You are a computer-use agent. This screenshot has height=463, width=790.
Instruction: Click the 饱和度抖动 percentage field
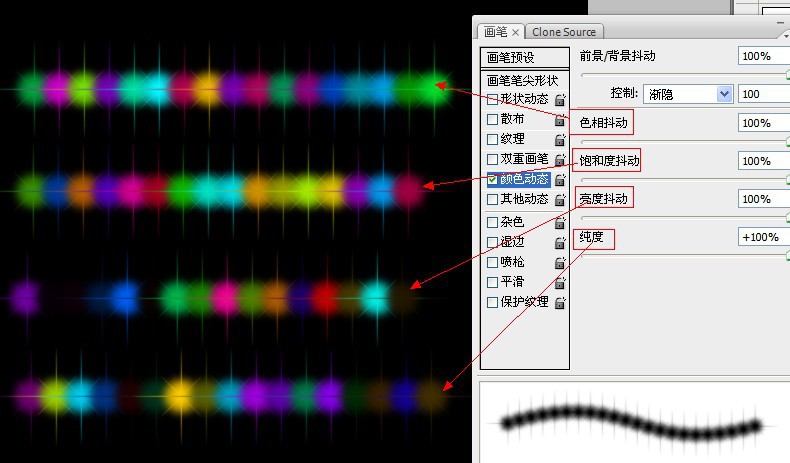764,161
